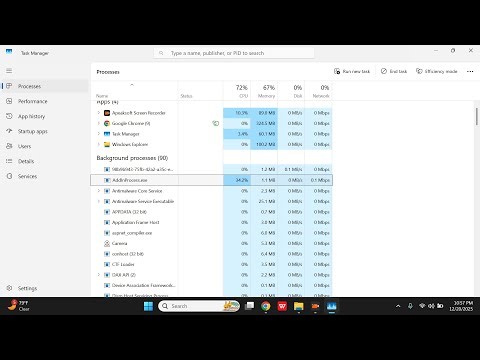The image size is (480, 360).
Task: Go to Startup apps page
Action: [45, 131]
